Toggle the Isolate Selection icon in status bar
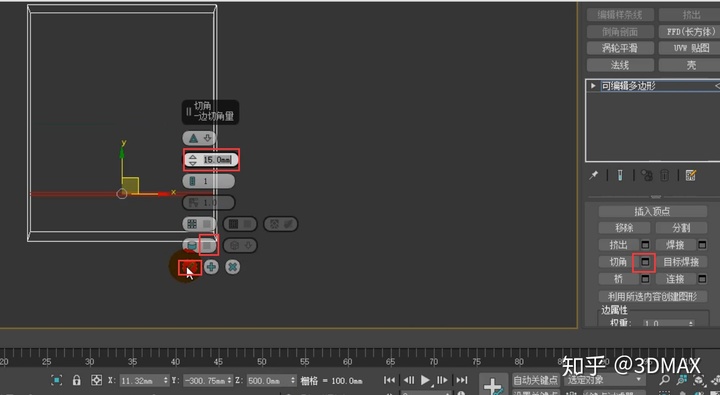 pyautogui.click(x=56, y=380)
